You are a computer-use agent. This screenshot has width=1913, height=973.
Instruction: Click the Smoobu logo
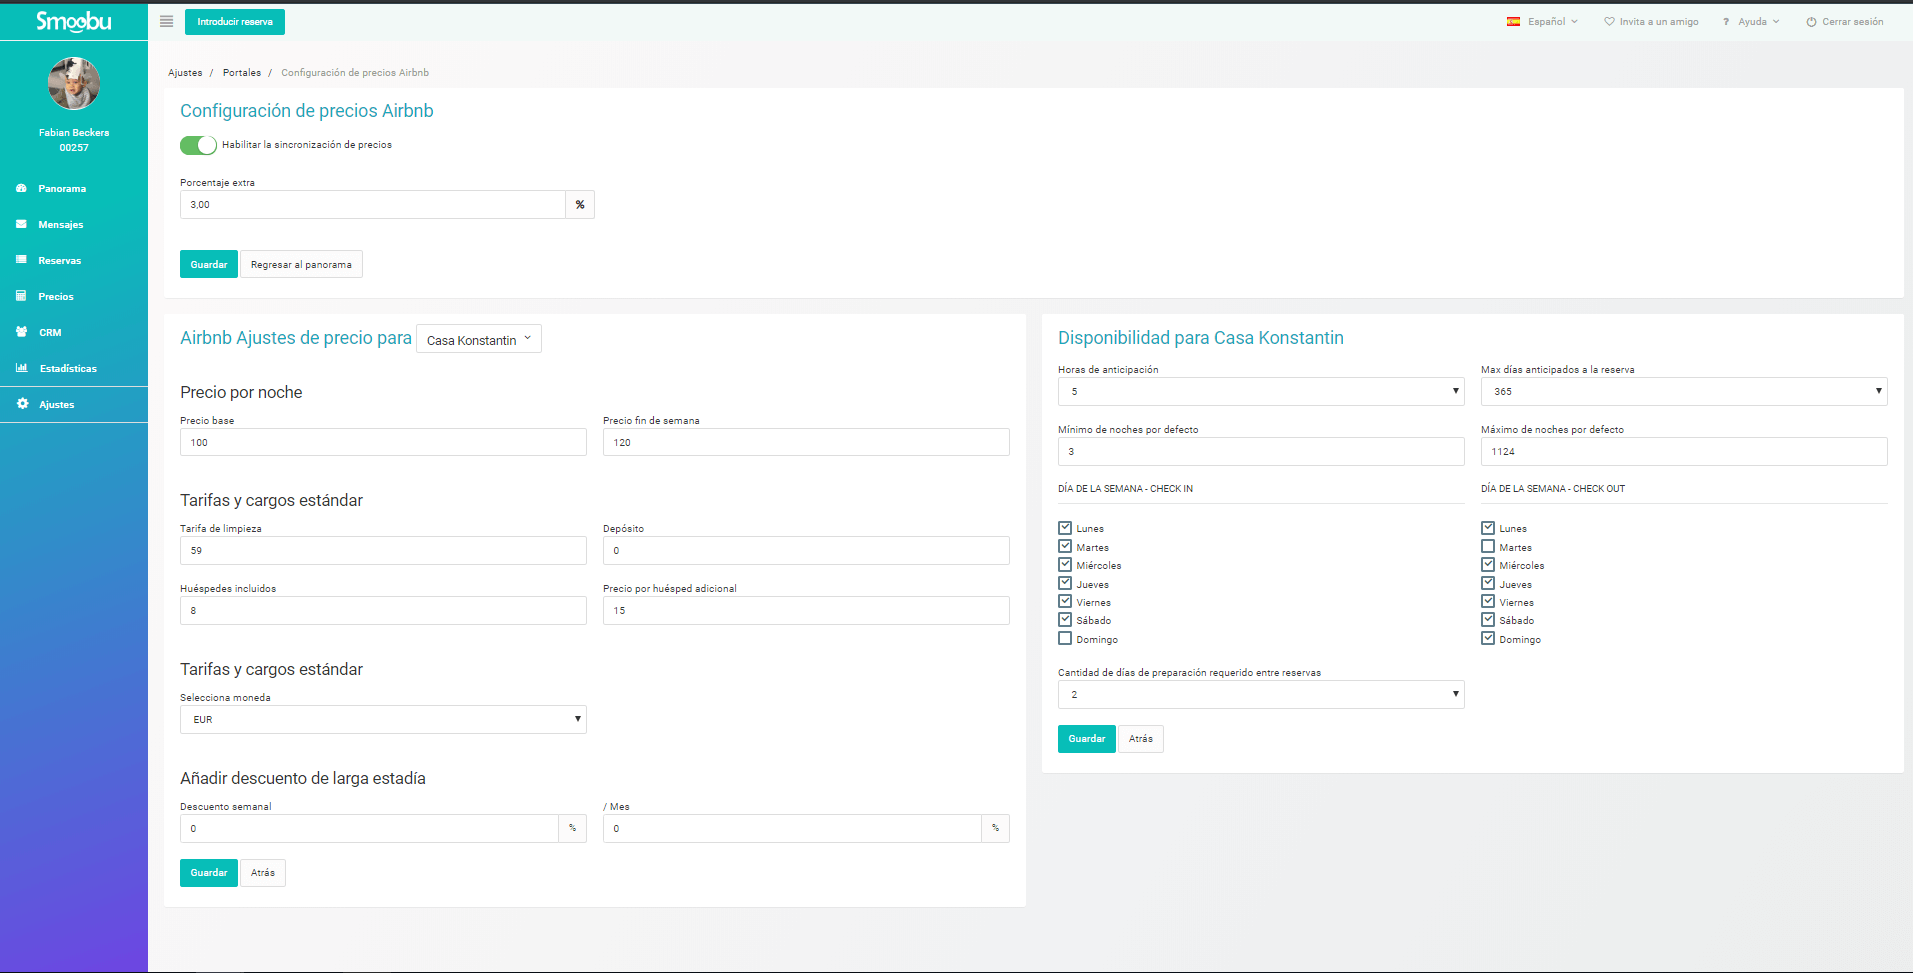(x=74, y=21)
